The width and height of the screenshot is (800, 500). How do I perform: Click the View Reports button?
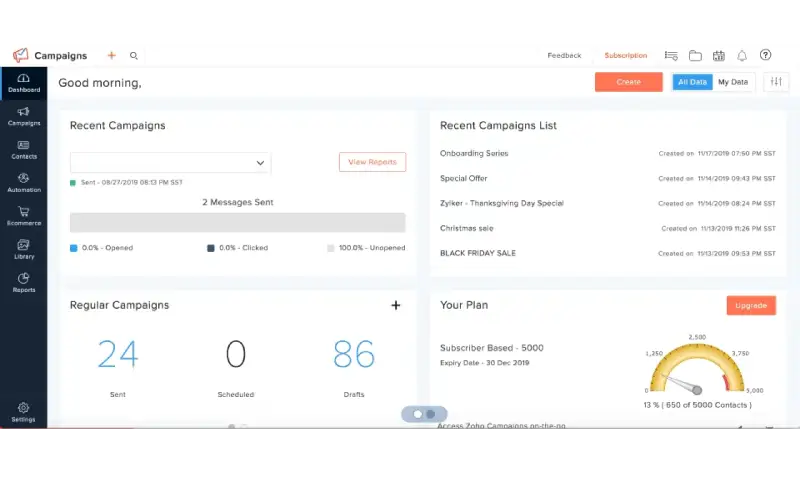coord(372,162)
